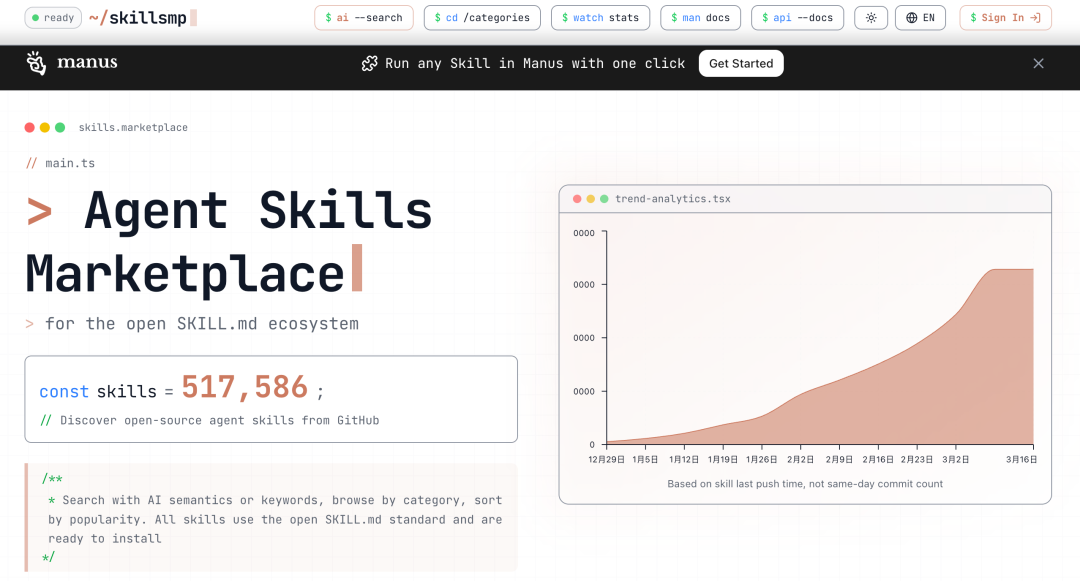Open the ai --search nav item
The height and width of the screenshot is (581, 1080).
coord(364,18)
